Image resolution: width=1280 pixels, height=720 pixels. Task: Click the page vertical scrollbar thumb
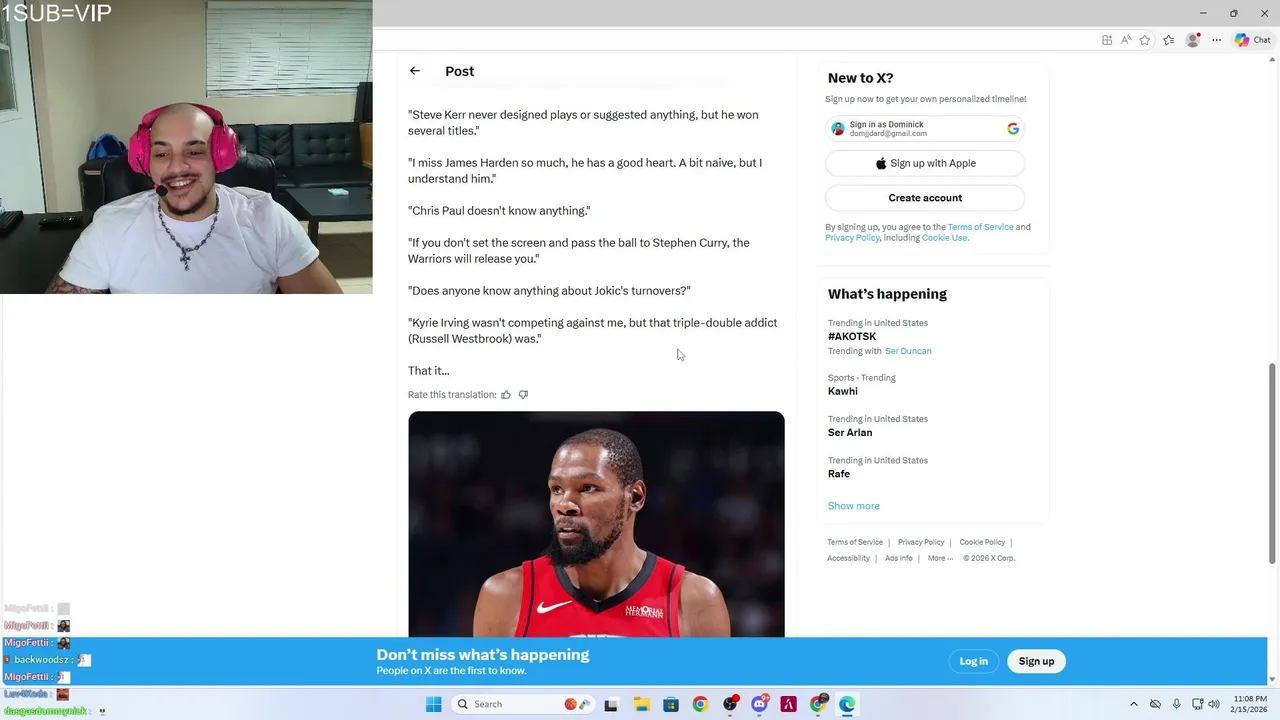point(1272,463)
